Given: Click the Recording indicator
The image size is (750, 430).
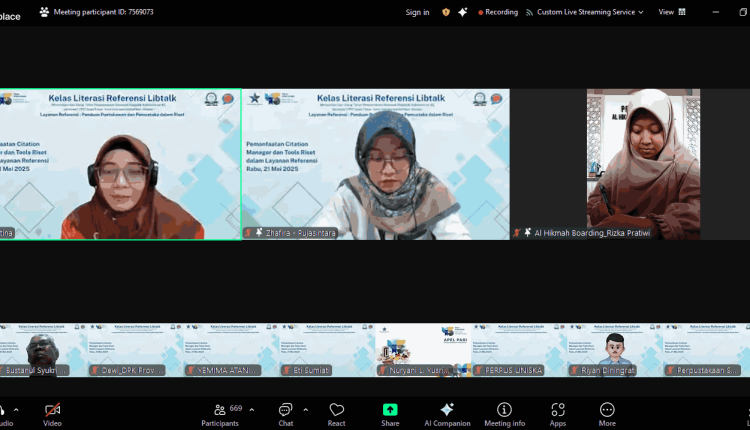Looking at the screenshot, I should [498, 12].
